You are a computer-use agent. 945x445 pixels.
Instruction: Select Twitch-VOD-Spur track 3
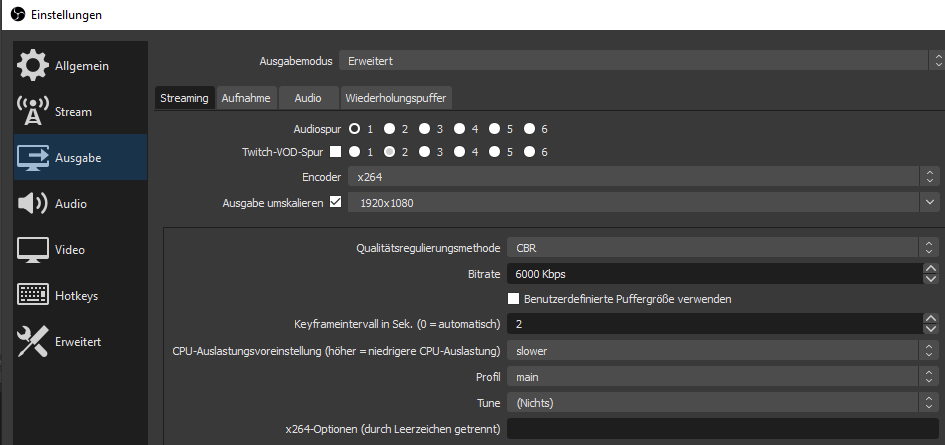pos(424,152)
